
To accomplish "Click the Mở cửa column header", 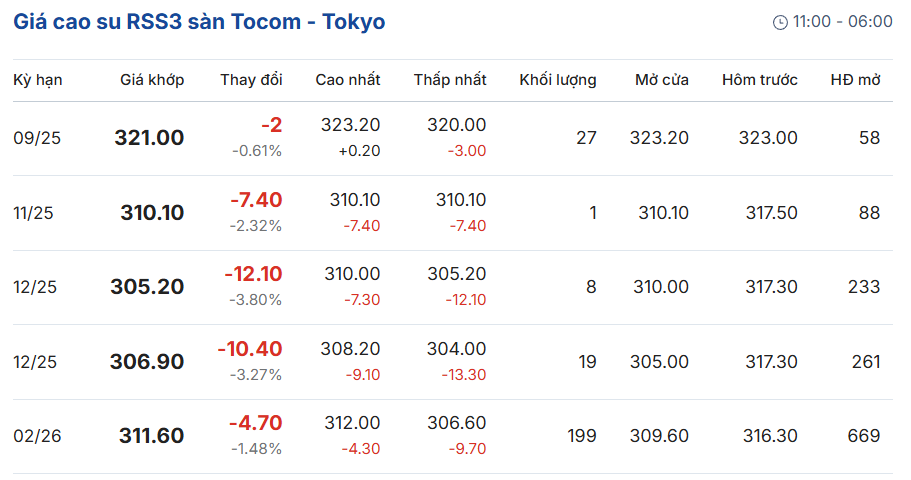I will [x=662, y=80].
